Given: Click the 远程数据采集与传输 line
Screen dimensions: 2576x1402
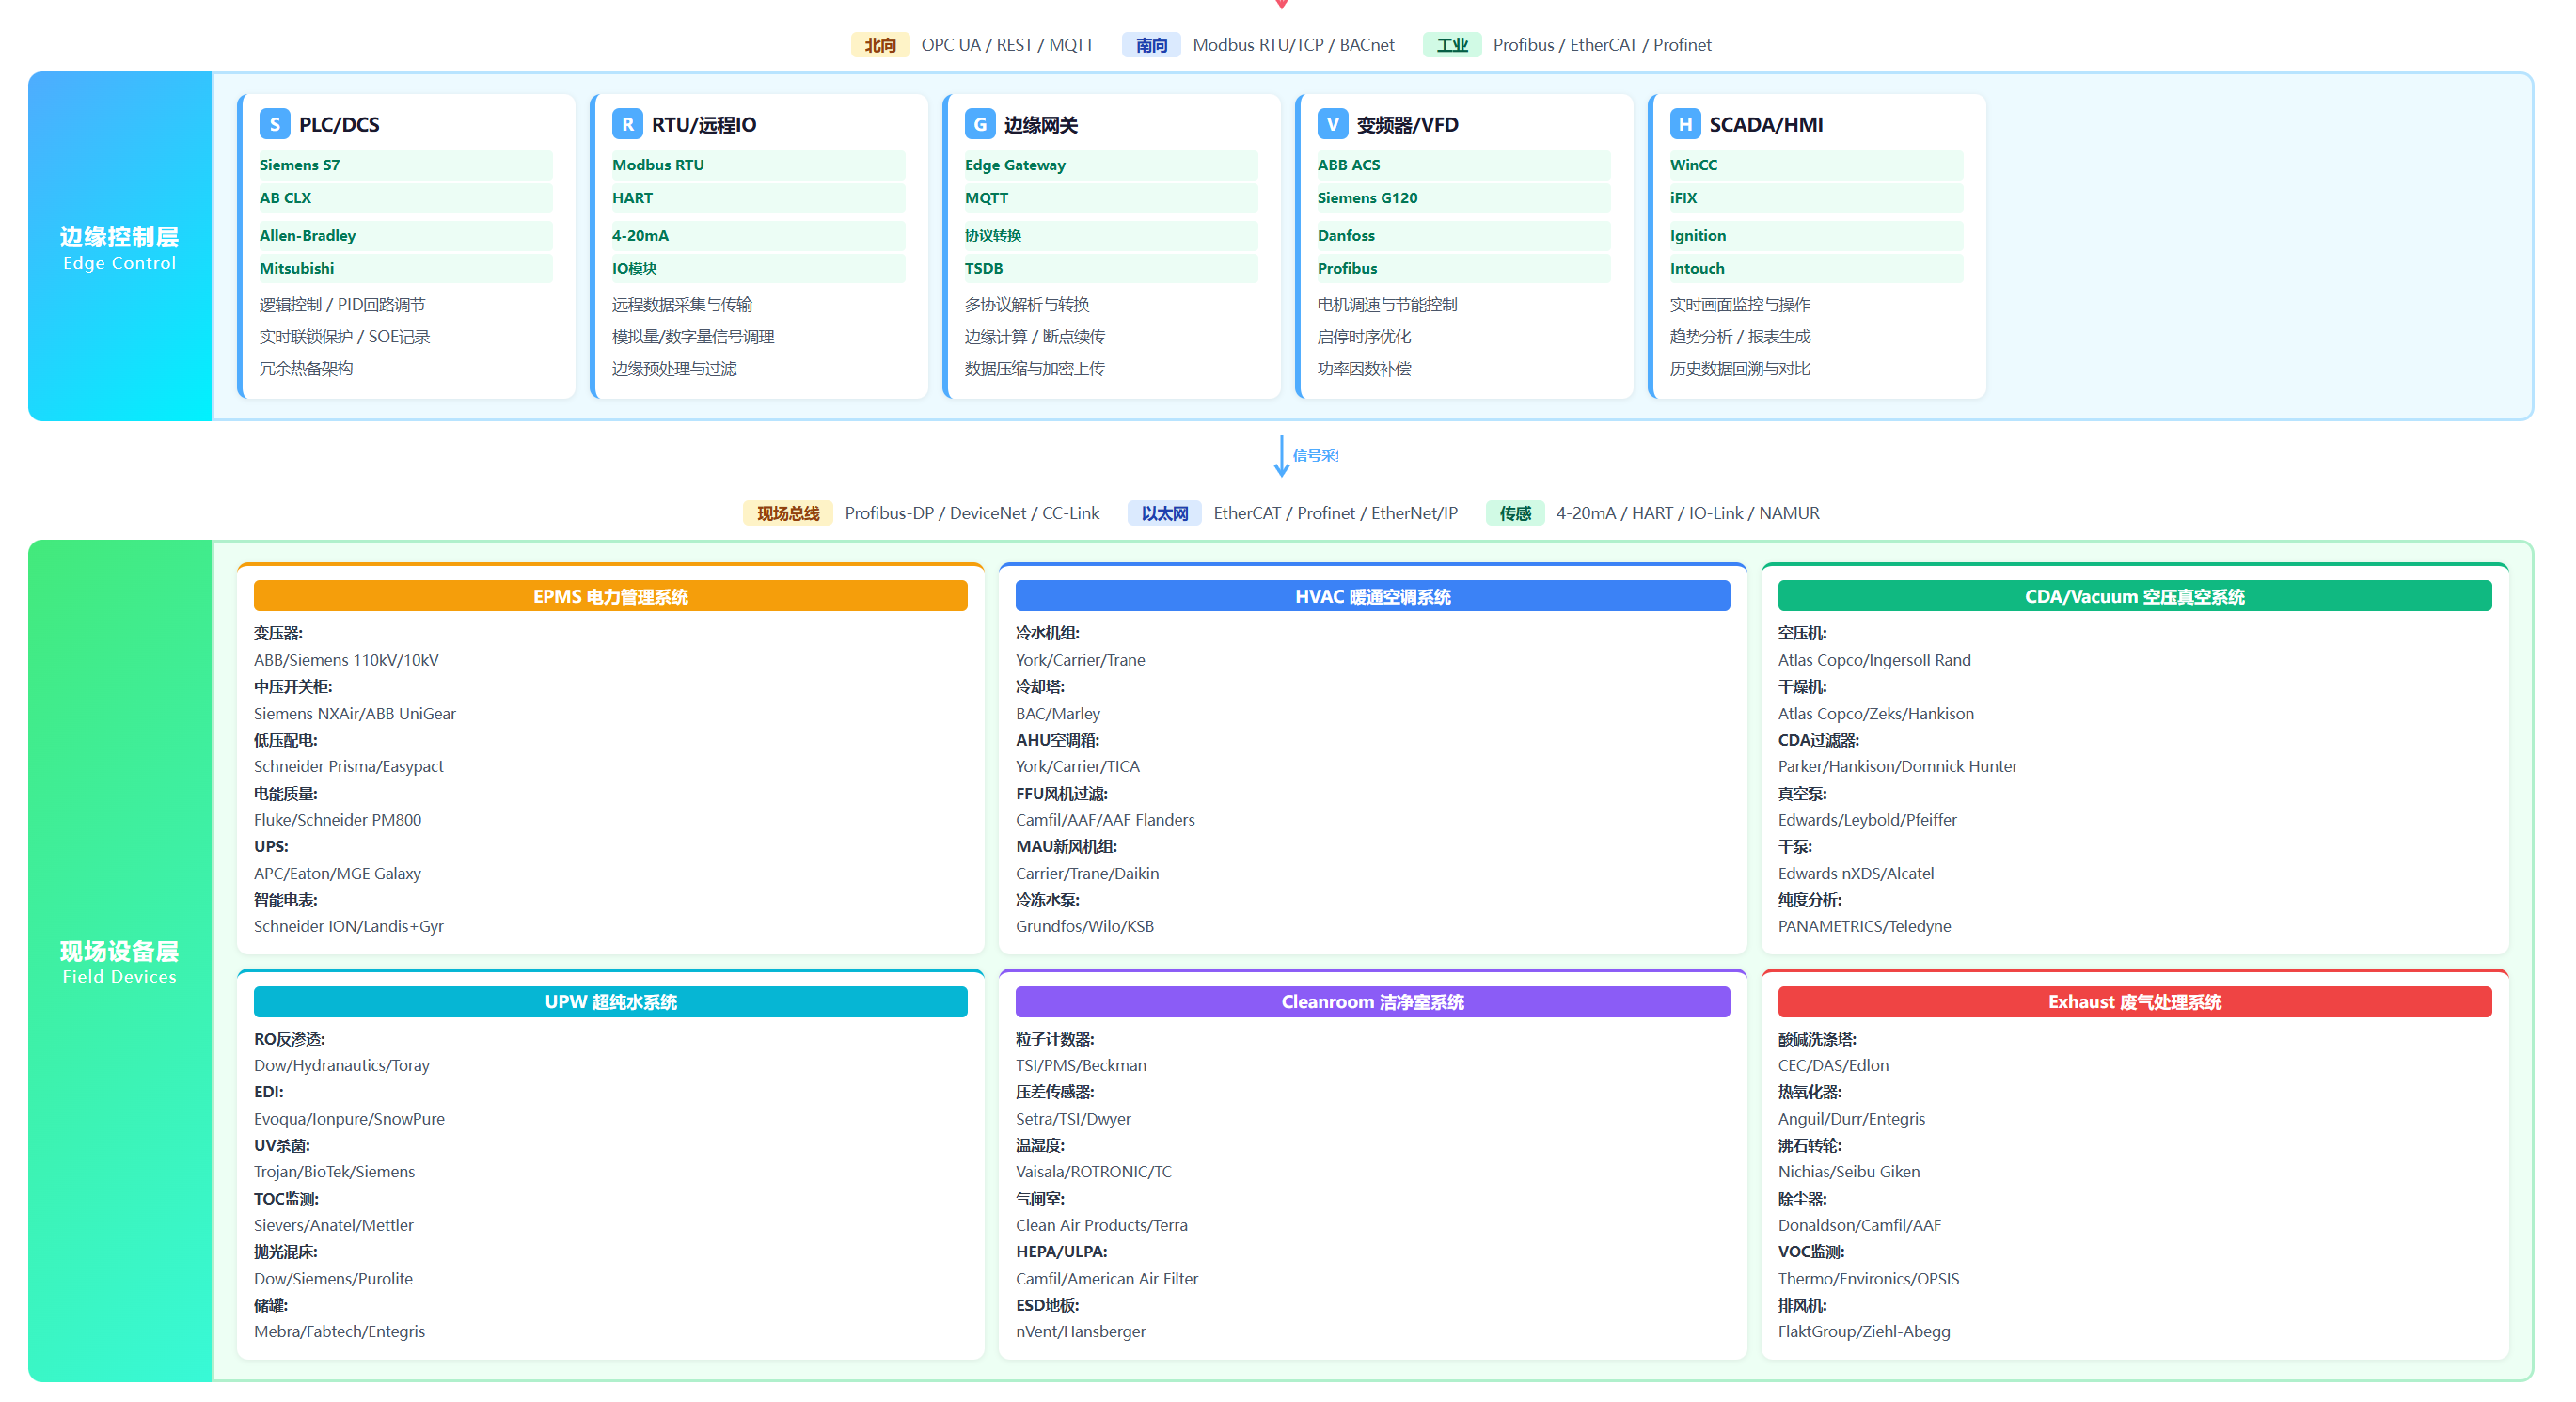Looking at the screenshot, I should [x=682, y=305].
